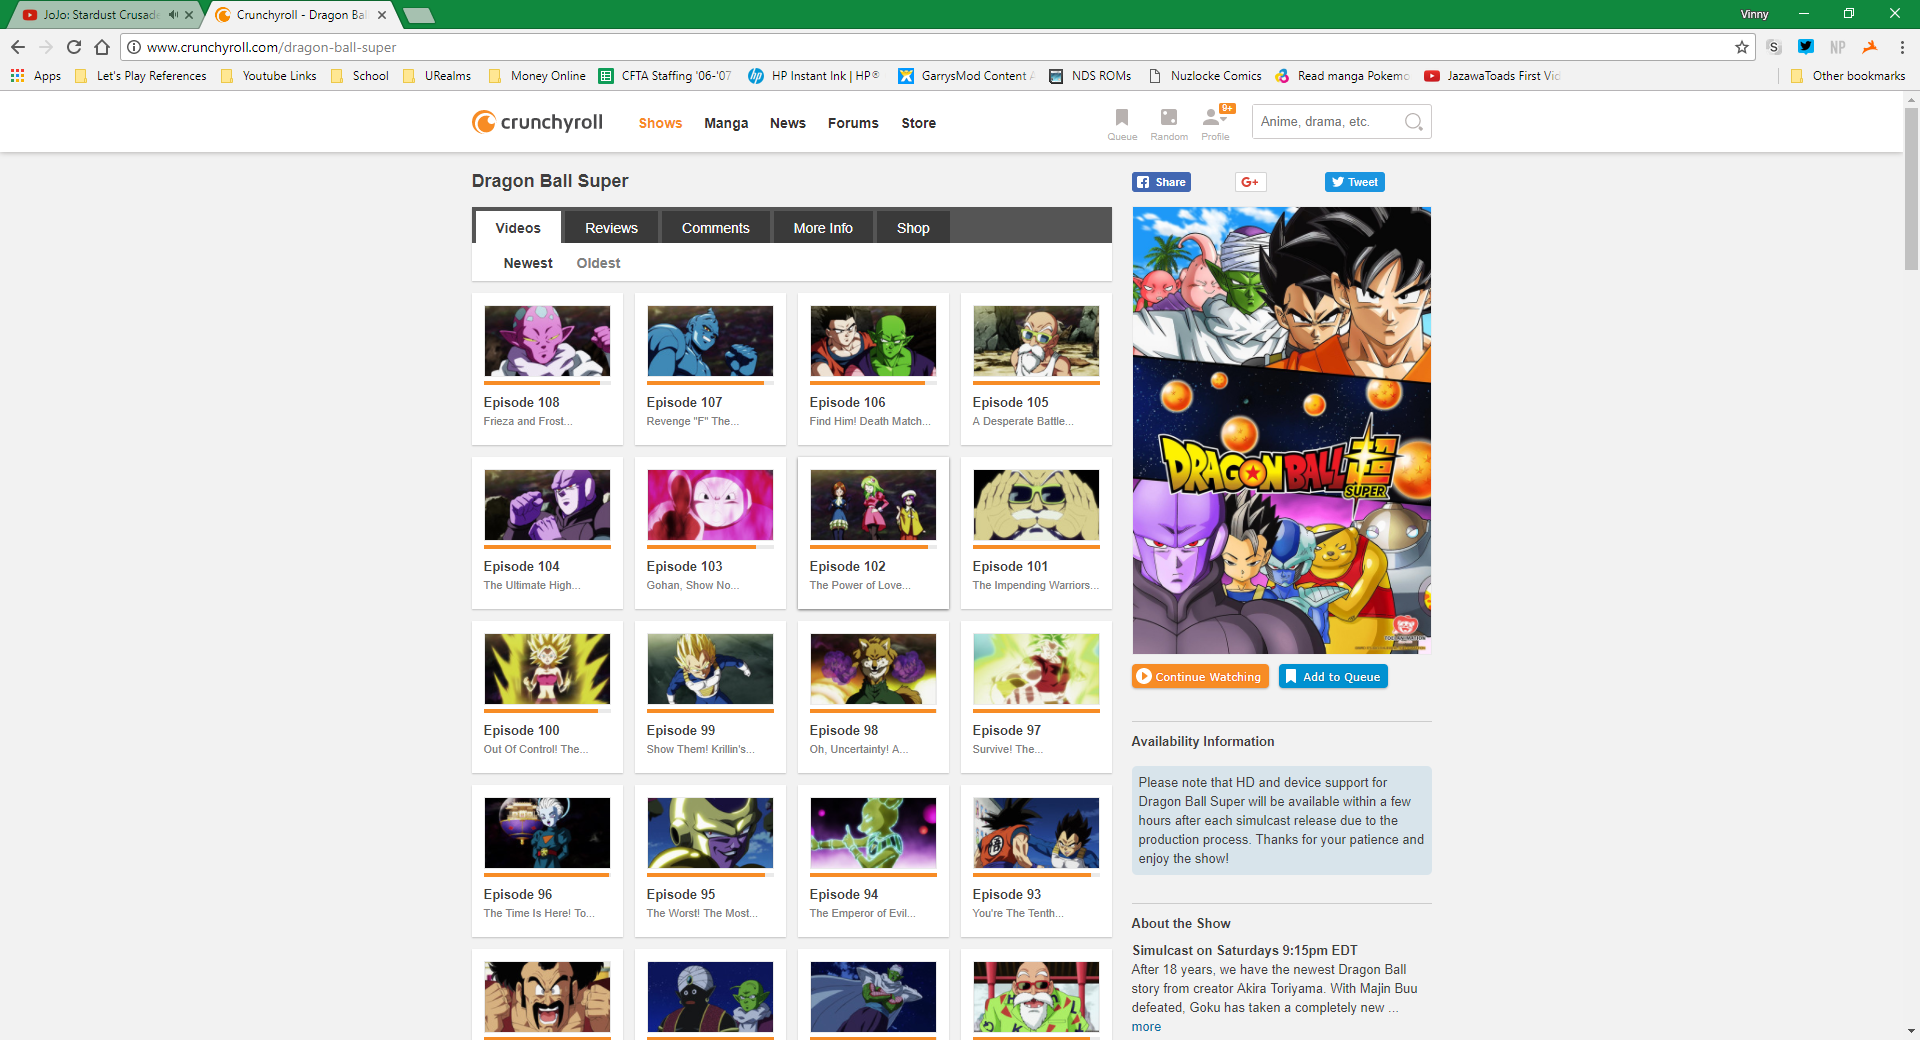Click the S extension icon

point(1774,47)
